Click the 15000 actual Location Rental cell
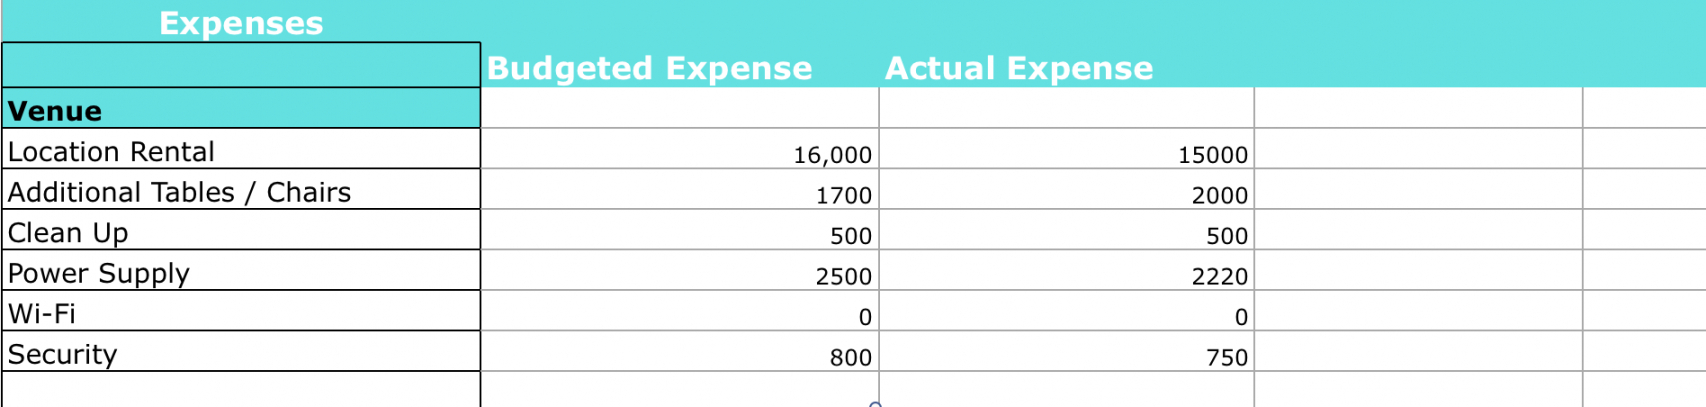1706x407 pixels. pos(1066,150)
